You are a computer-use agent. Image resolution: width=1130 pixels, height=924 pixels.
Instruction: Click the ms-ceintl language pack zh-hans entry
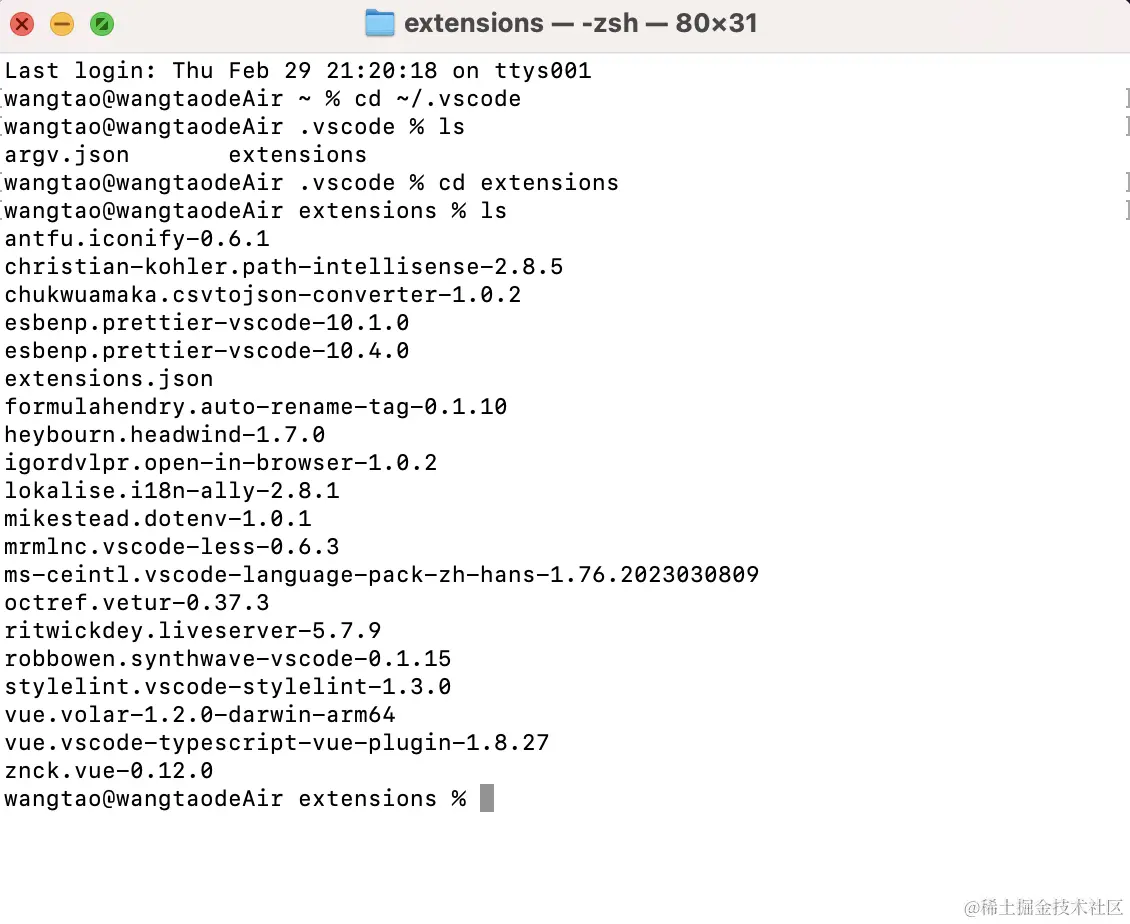[382, 574]
